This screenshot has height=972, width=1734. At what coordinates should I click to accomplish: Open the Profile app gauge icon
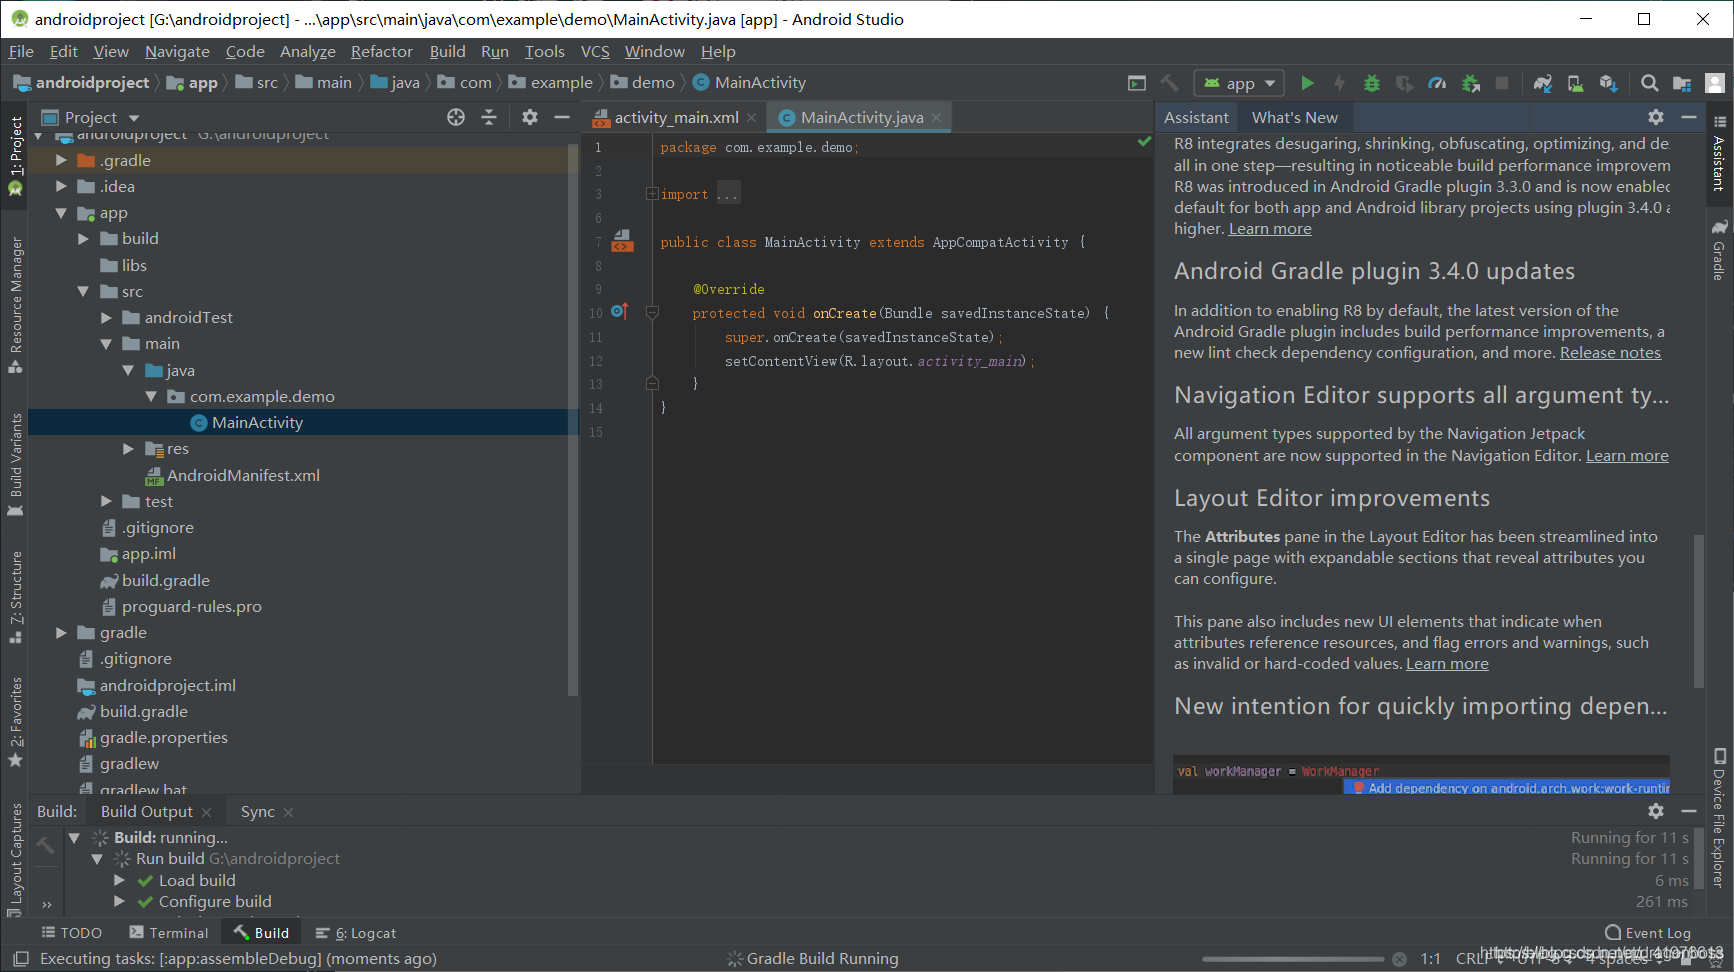pos(1437,83)
